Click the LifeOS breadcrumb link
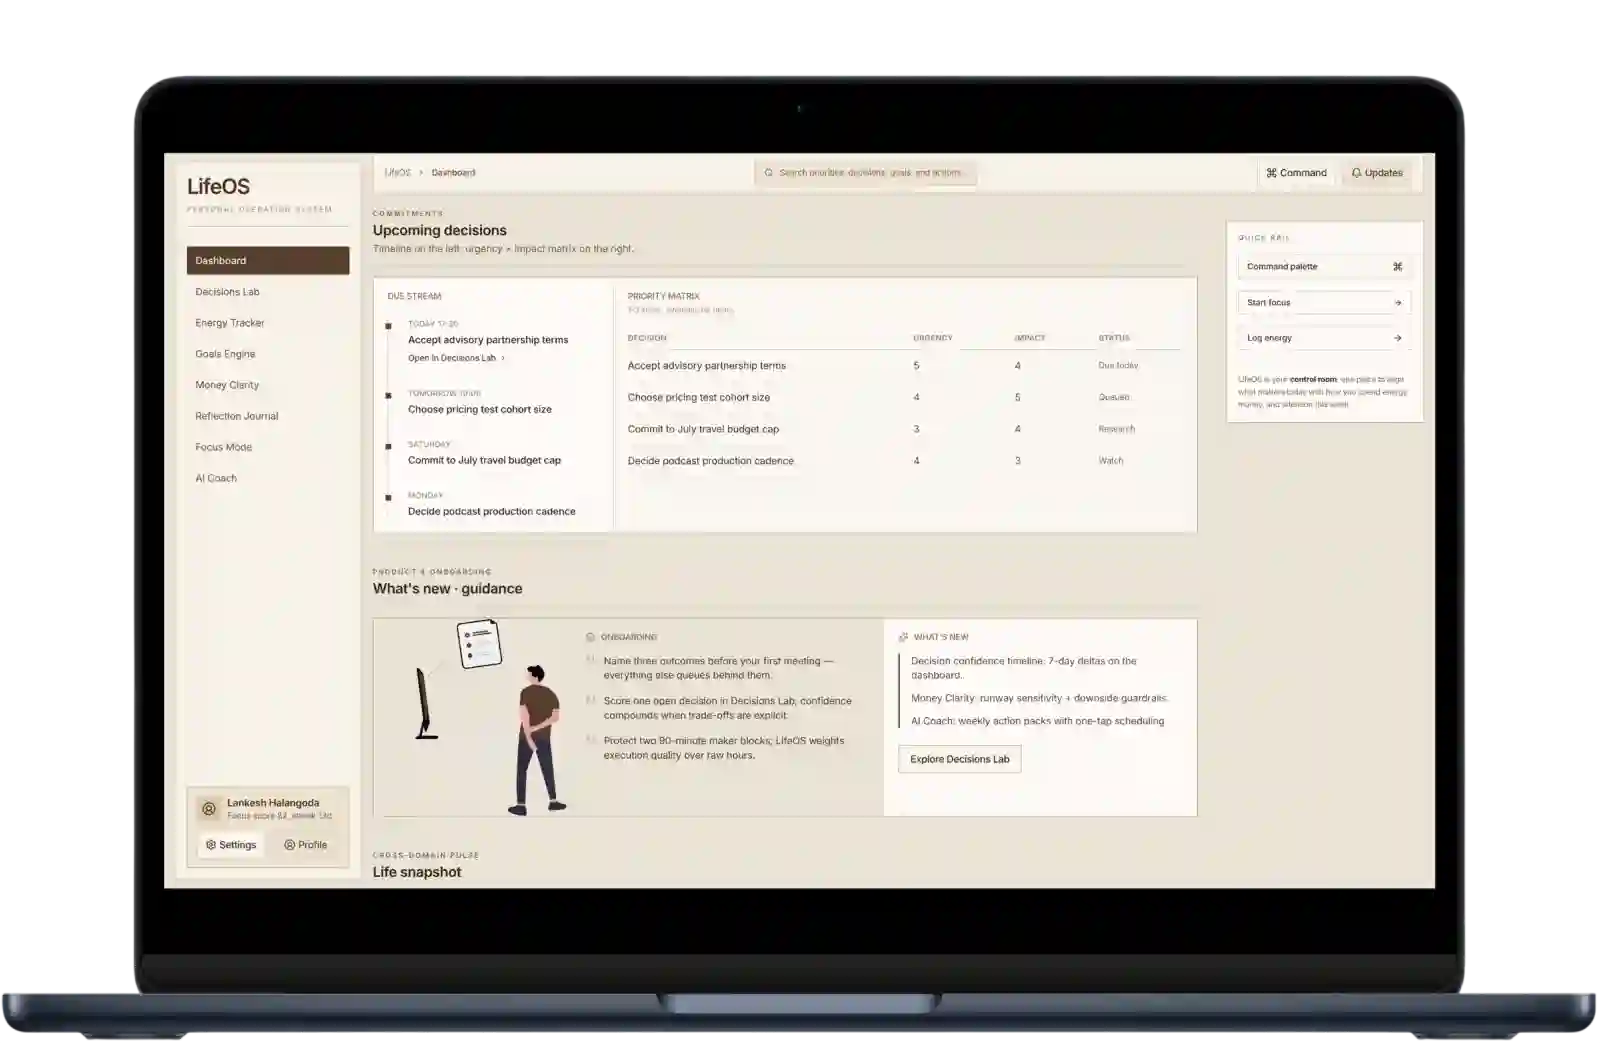This screenshot has width=1600, height=1043. (397, 173)
